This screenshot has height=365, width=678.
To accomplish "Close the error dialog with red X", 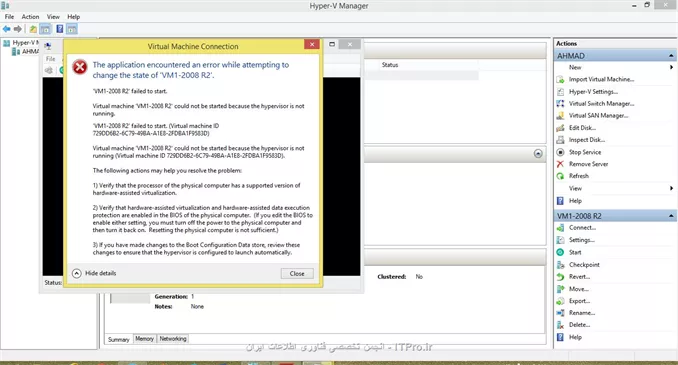I will pos(312,44).
